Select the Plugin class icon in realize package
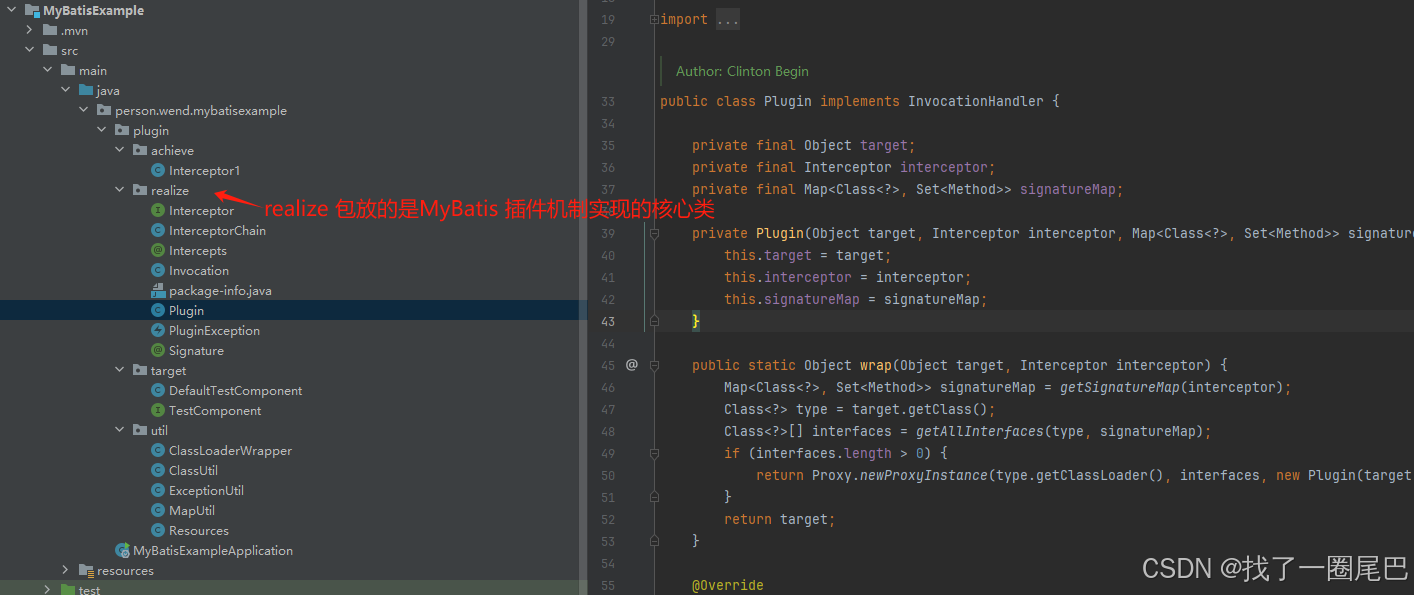Image resolution: width=1414 pixels, height=595 pixels. 158,310
